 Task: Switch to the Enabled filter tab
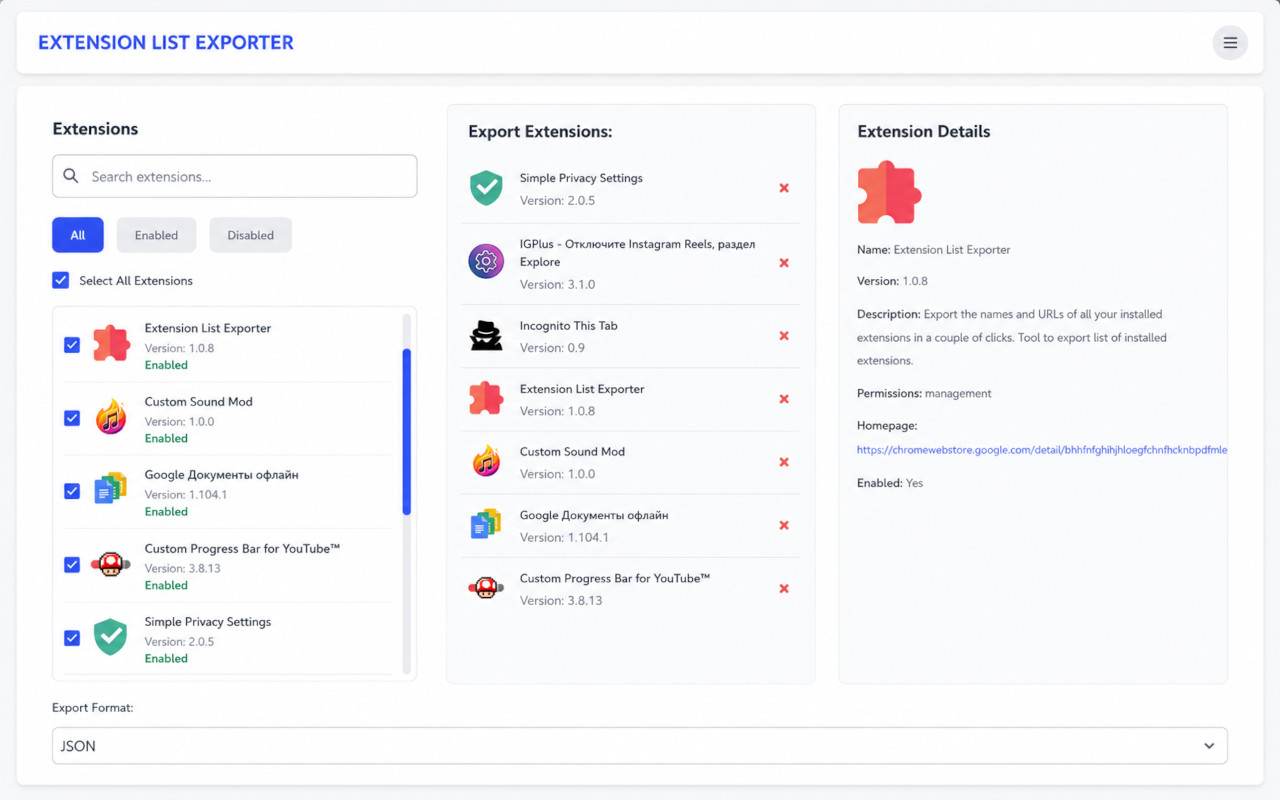click(157, 235)
